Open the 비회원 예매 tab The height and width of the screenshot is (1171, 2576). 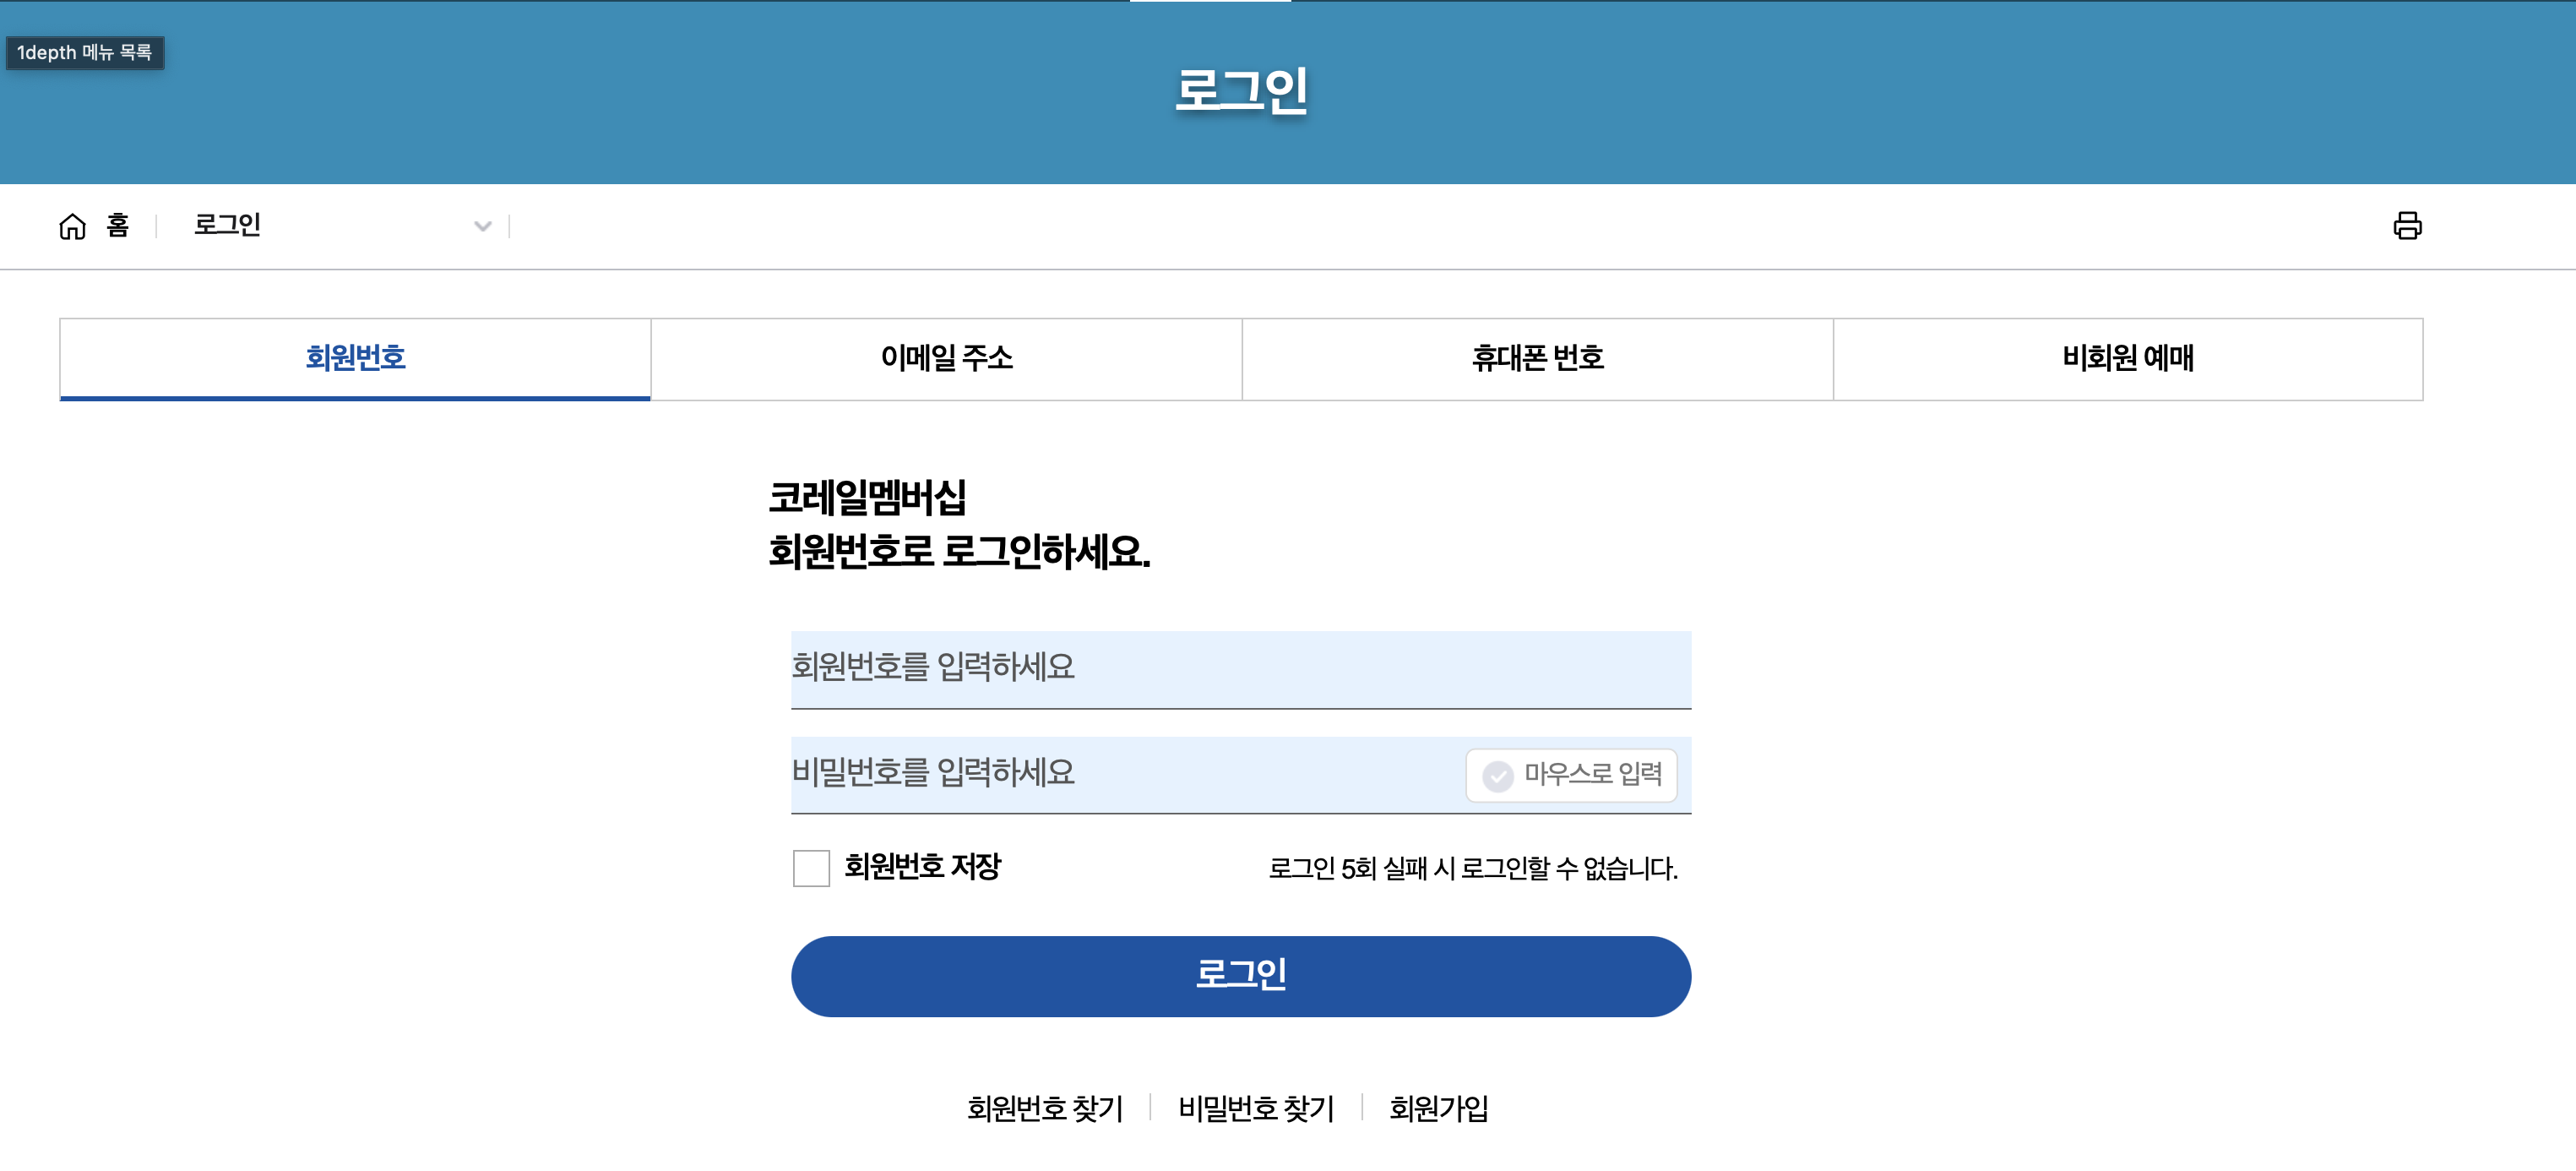click(x=2127, y=358)
